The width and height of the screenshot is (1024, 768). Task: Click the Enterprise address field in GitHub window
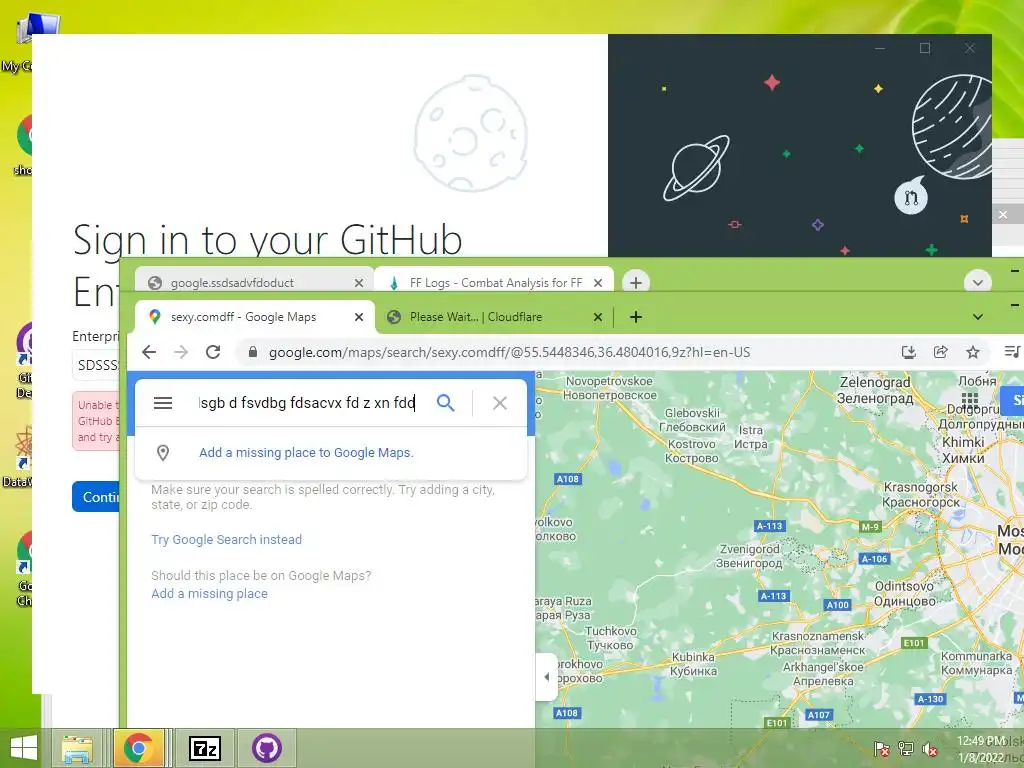pyautogui.click(x=97, y=364)
